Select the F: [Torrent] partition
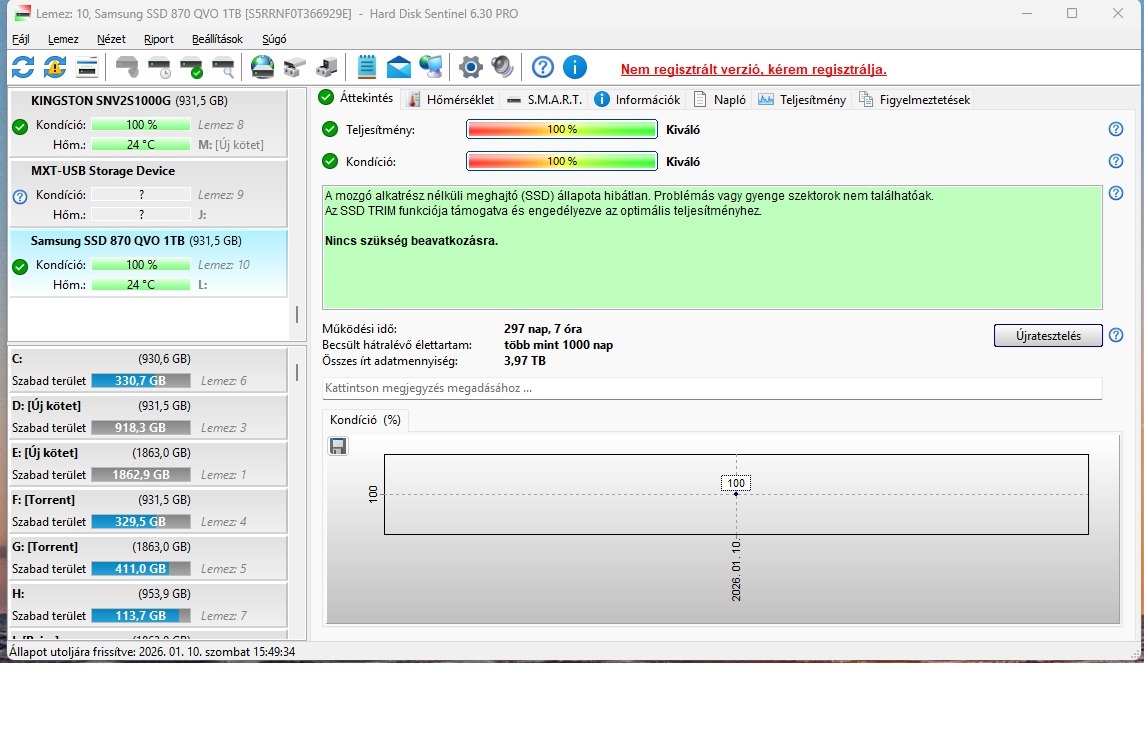The height and width of the screenshot is (737, 1144). [148, 511]
